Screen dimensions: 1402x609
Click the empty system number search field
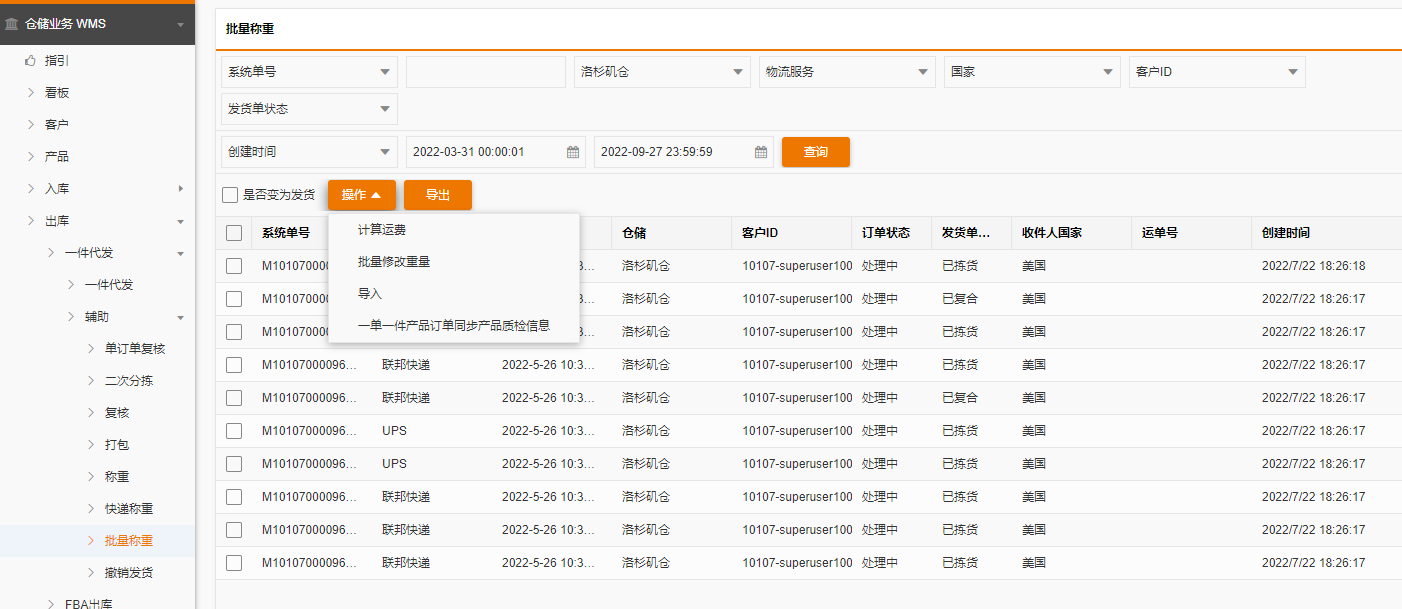tap(486, 72)
